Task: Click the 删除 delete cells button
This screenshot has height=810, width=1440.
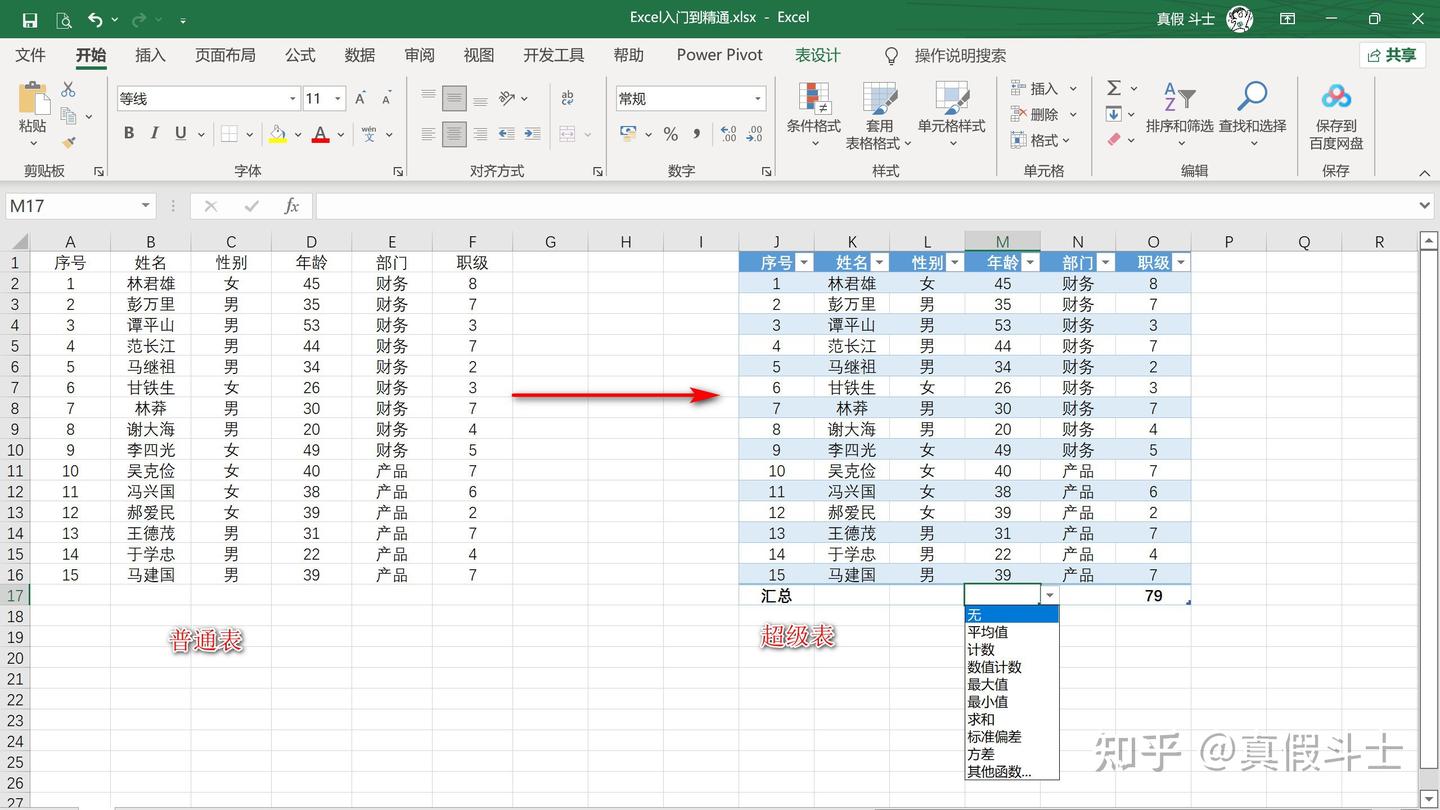Action: pyautogui.click(x=1035, y=114)
